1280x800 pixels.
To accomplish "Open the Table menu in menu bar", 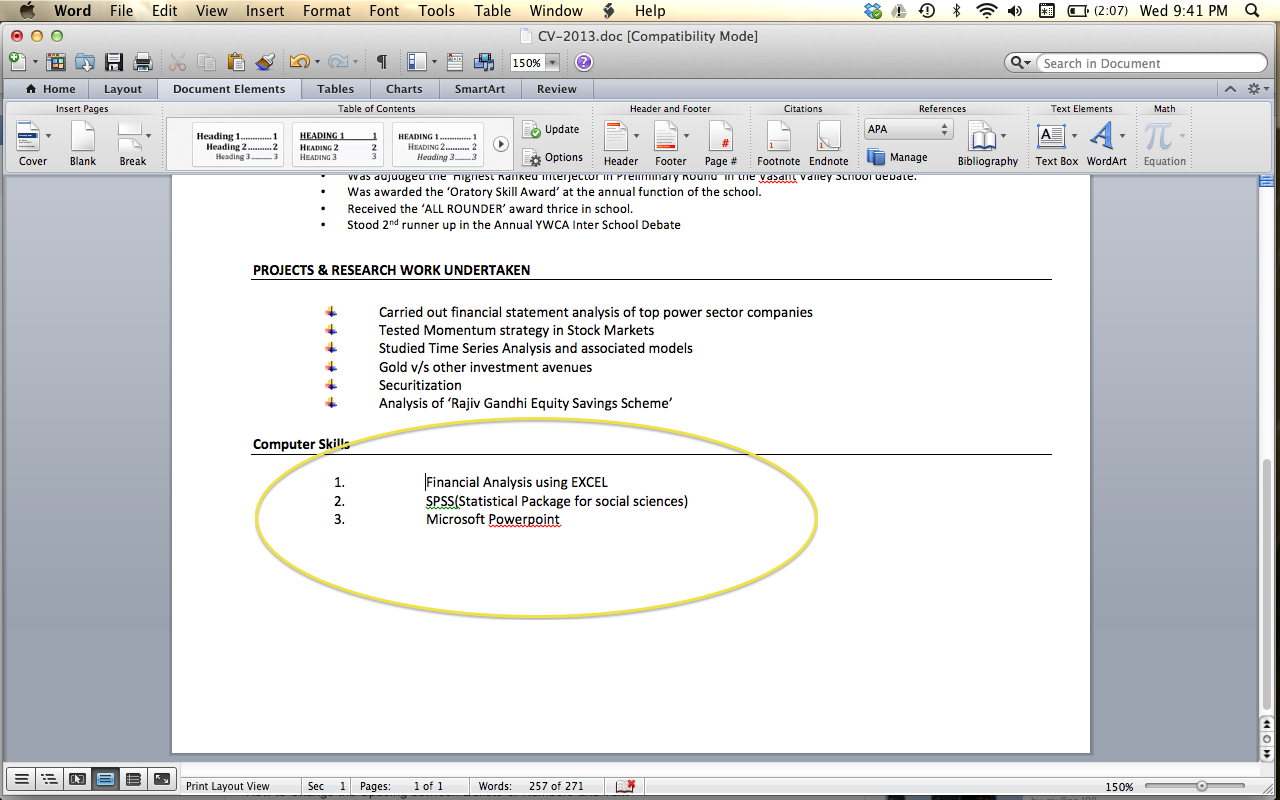I will [x=492, y=11].
